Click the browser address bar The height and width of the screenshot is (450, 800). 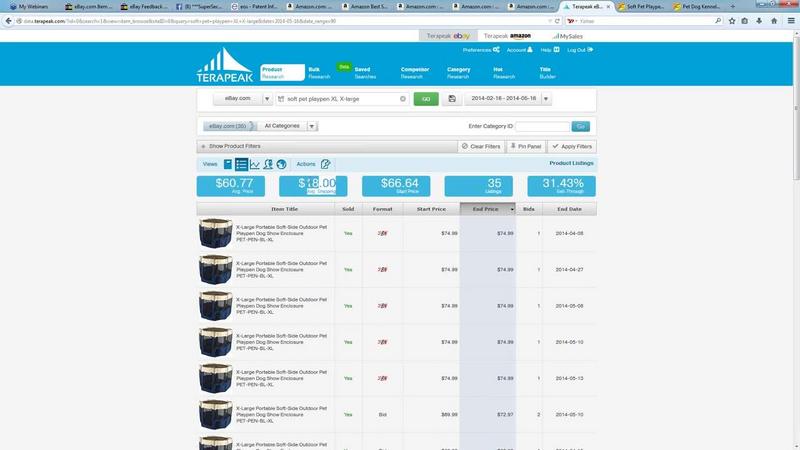coord(283,21)
